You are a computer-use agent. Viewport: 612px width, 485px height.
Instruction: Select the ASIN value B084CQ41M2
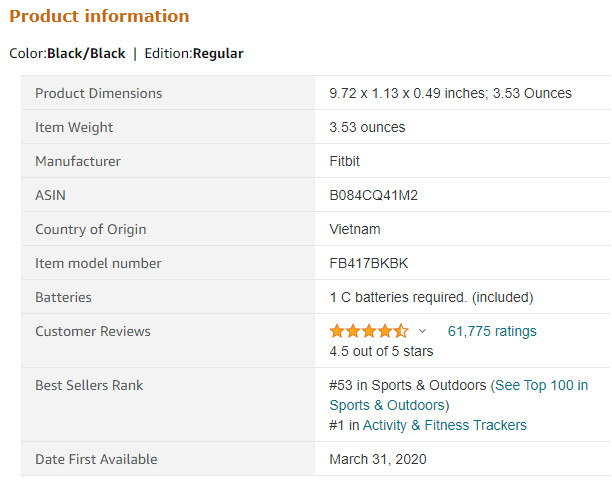coord(374,195)
